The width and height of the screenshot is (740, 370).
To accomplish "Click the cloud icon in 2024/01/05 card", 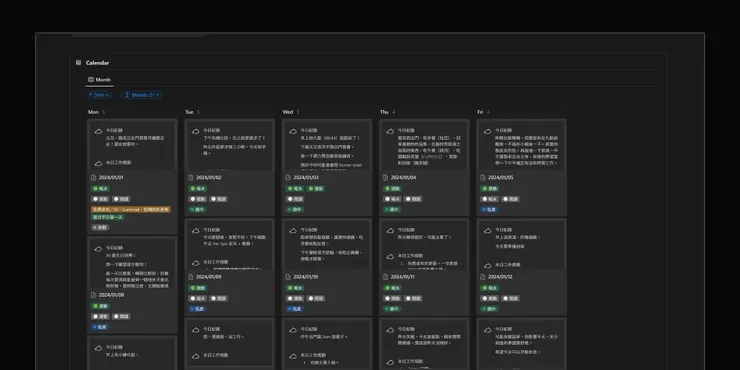I will tap(488, 131).
